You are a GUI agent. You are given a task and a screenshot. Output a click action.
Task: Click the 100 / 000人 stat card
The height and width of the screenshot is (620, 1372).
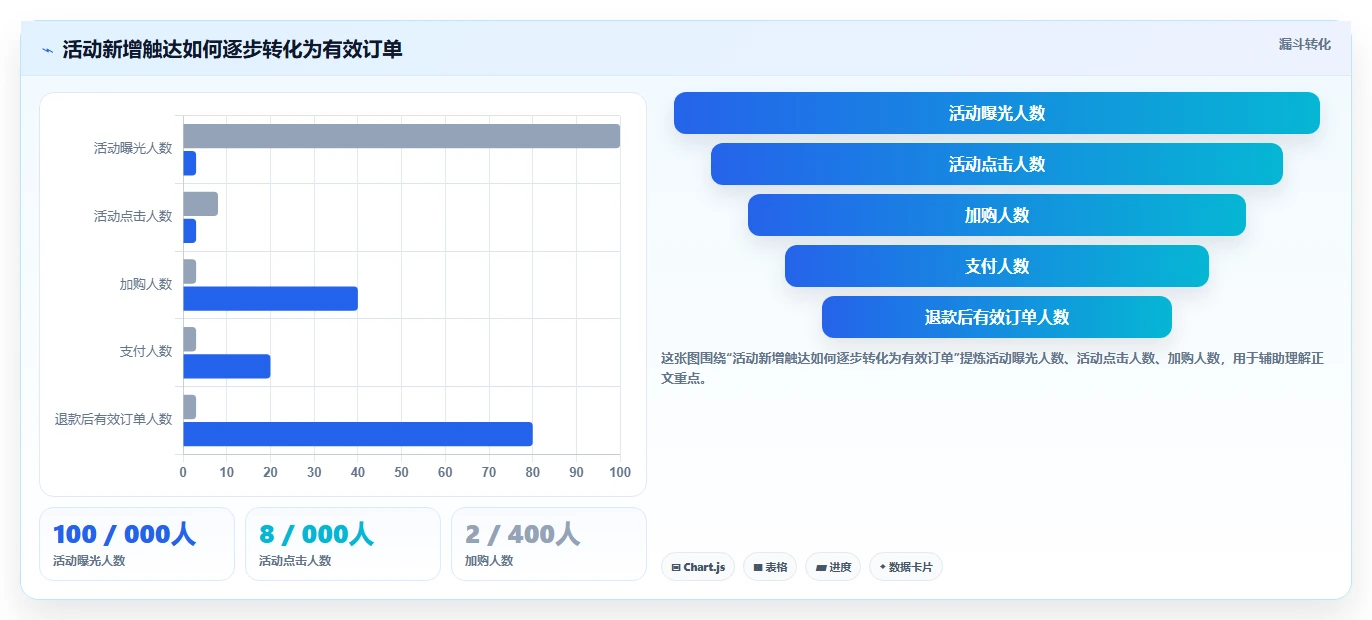click(x=137, y=544)
